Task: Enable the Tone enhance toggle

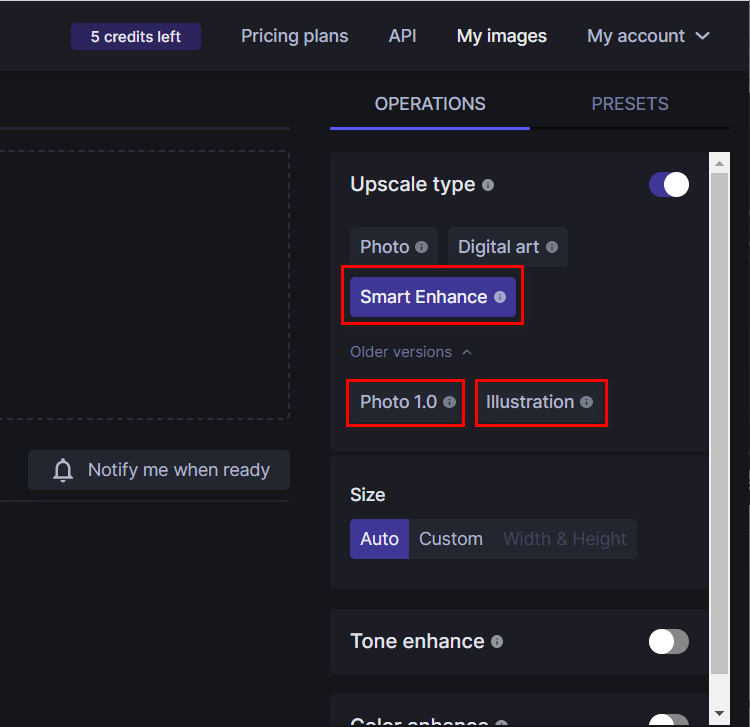Action: coord(669,641)
